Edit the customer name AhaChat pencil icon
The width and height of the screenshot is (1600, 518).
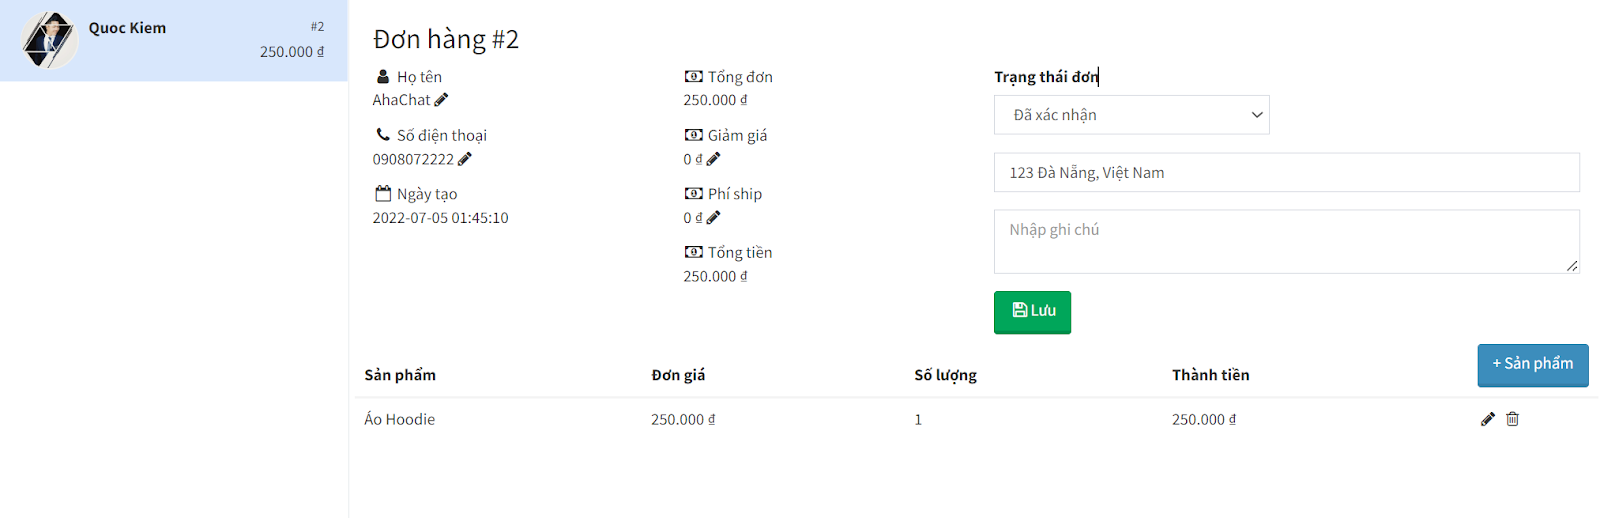pos(441,100)
